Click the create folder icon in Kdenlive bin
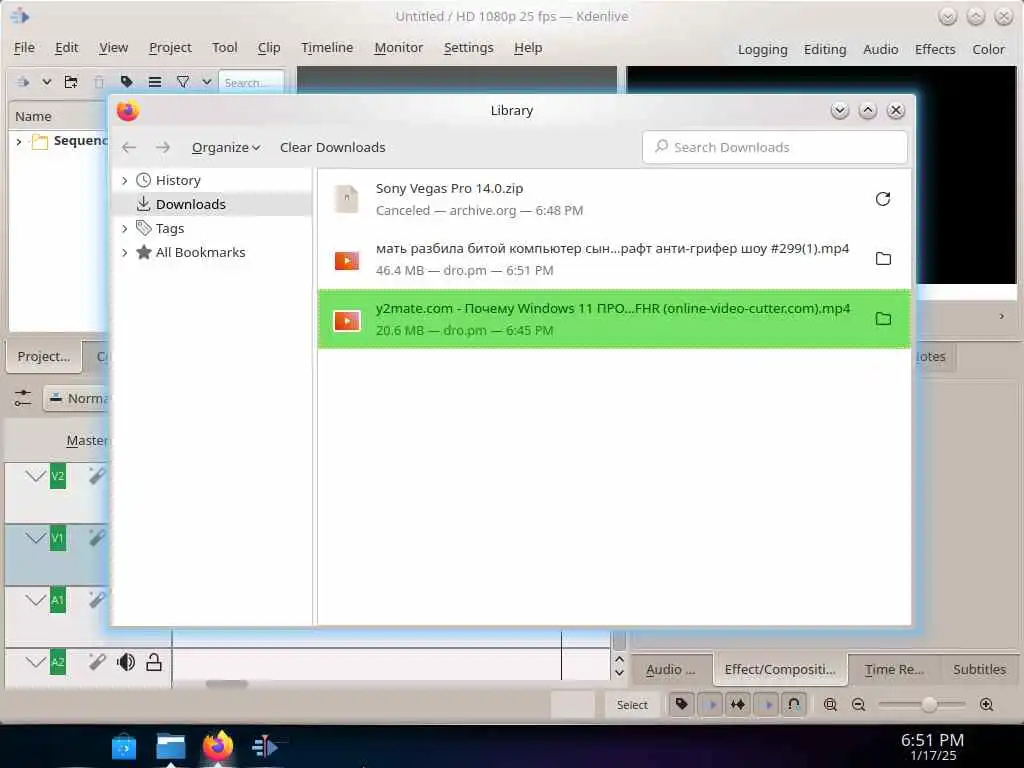1024x768 pixels. (71, 82)
